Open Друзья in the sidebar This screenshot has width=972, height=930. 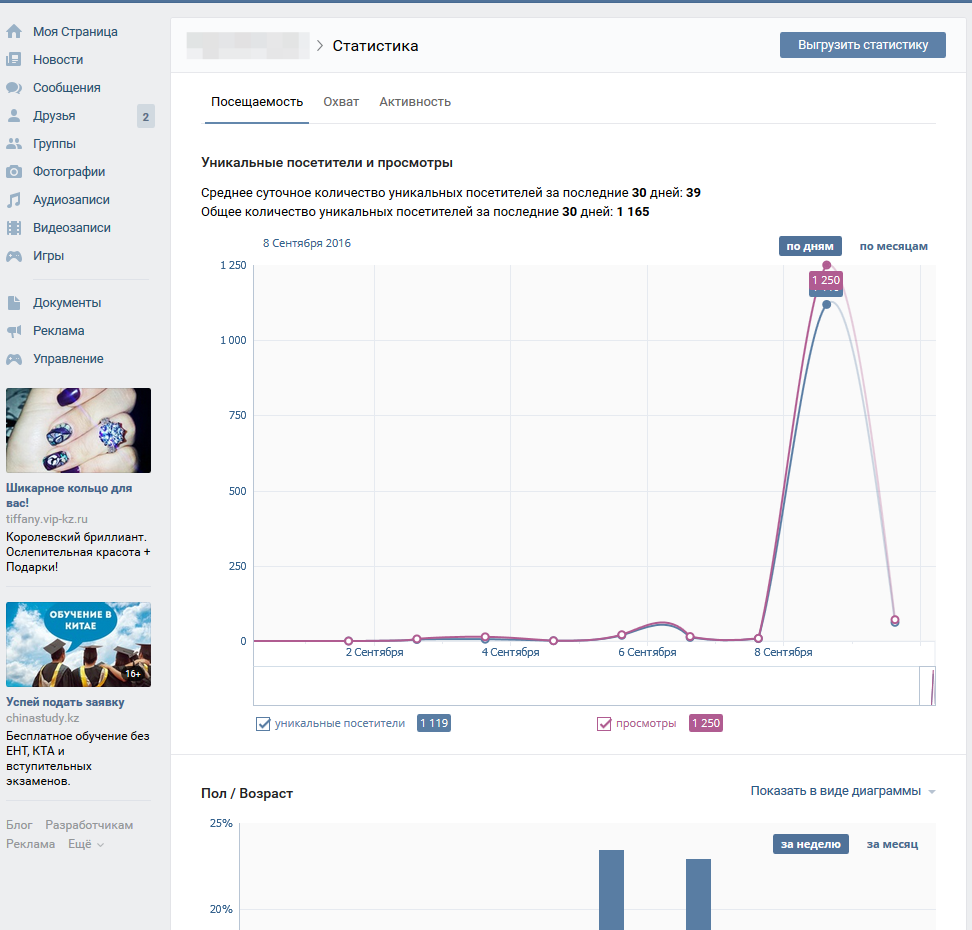click(55, 115)
